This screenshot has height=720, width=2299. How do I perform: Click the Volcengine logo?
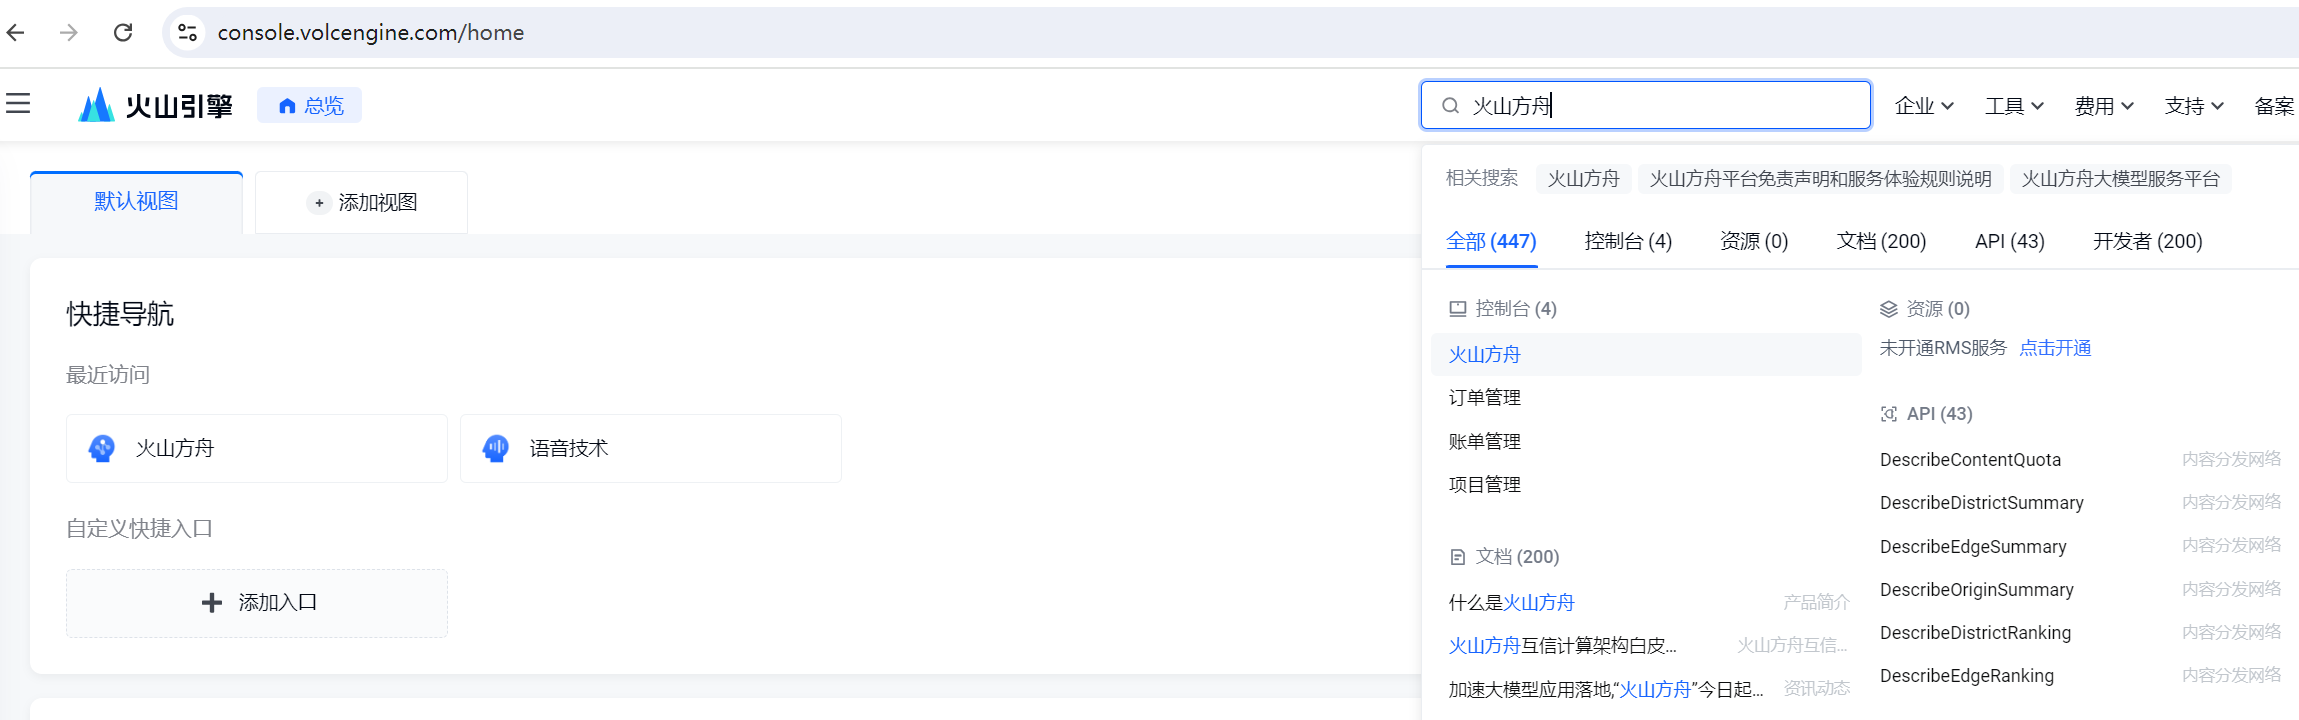click(x=155, y=105)
